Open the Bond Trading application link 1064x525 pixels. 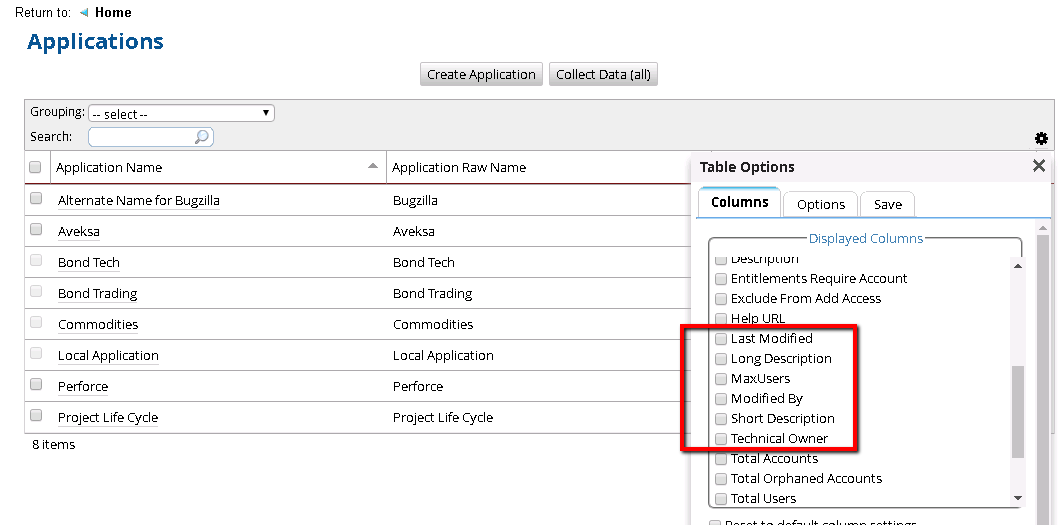coord(97,293)
